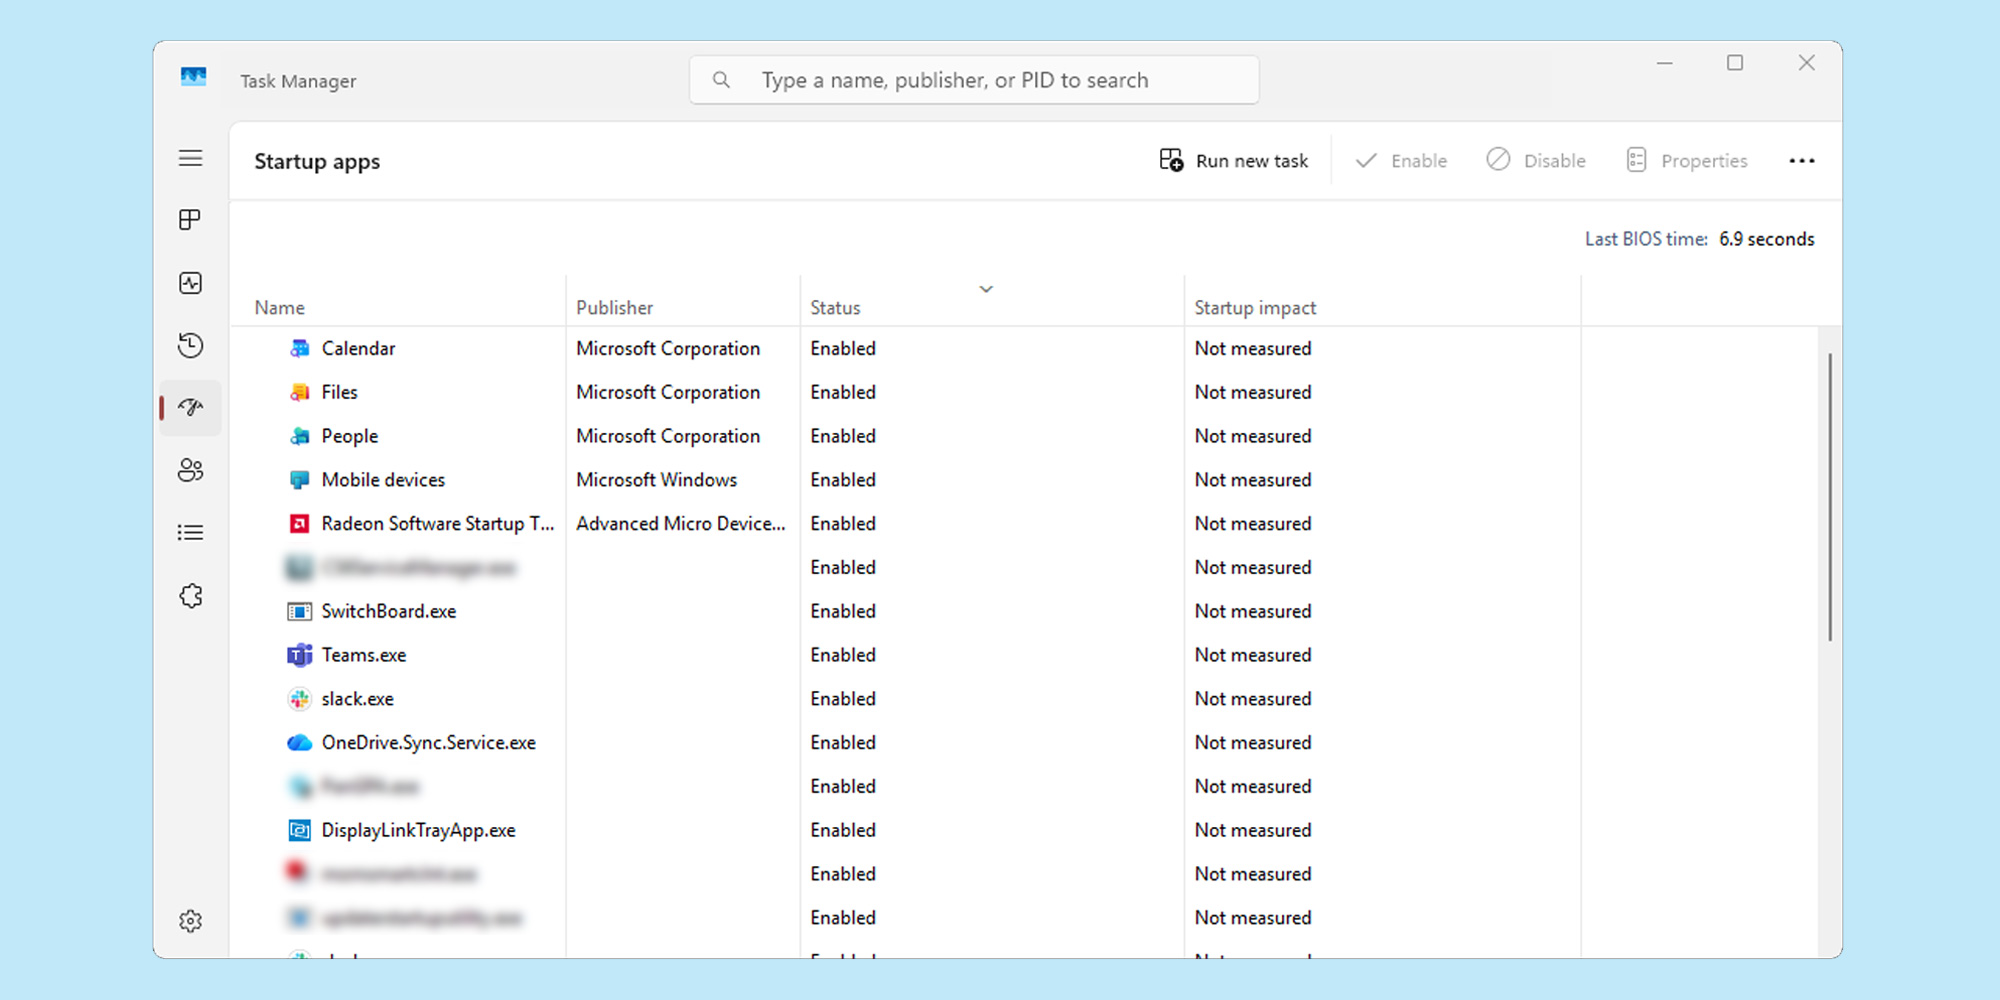Click Enabled status for Files row
The height and width of the screenshot is (1000, 2000).
pos(843,393)
